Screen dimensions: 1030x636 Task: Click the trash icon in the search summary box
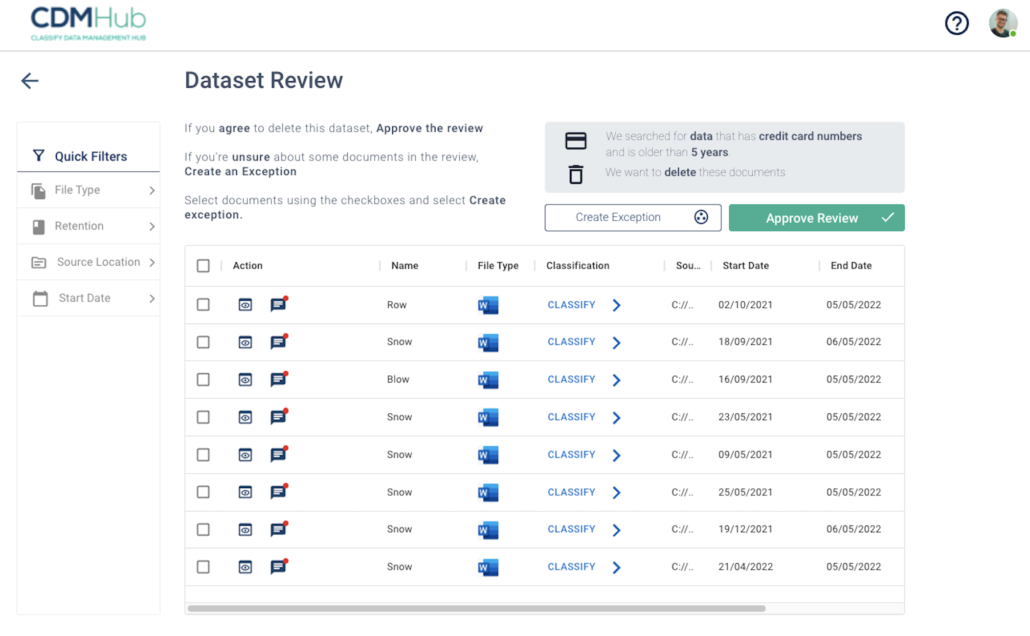[575, 173]
